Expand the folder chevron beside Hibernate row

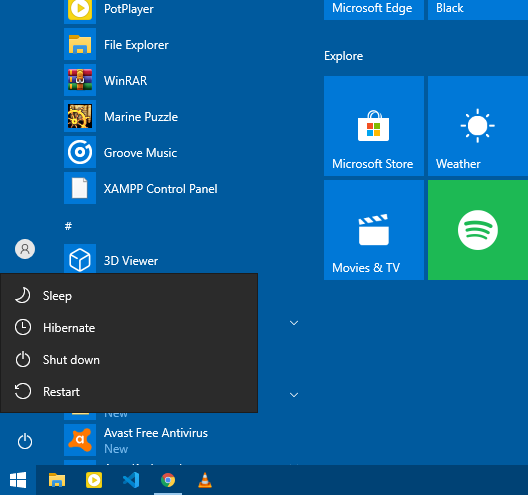[294, 323]
